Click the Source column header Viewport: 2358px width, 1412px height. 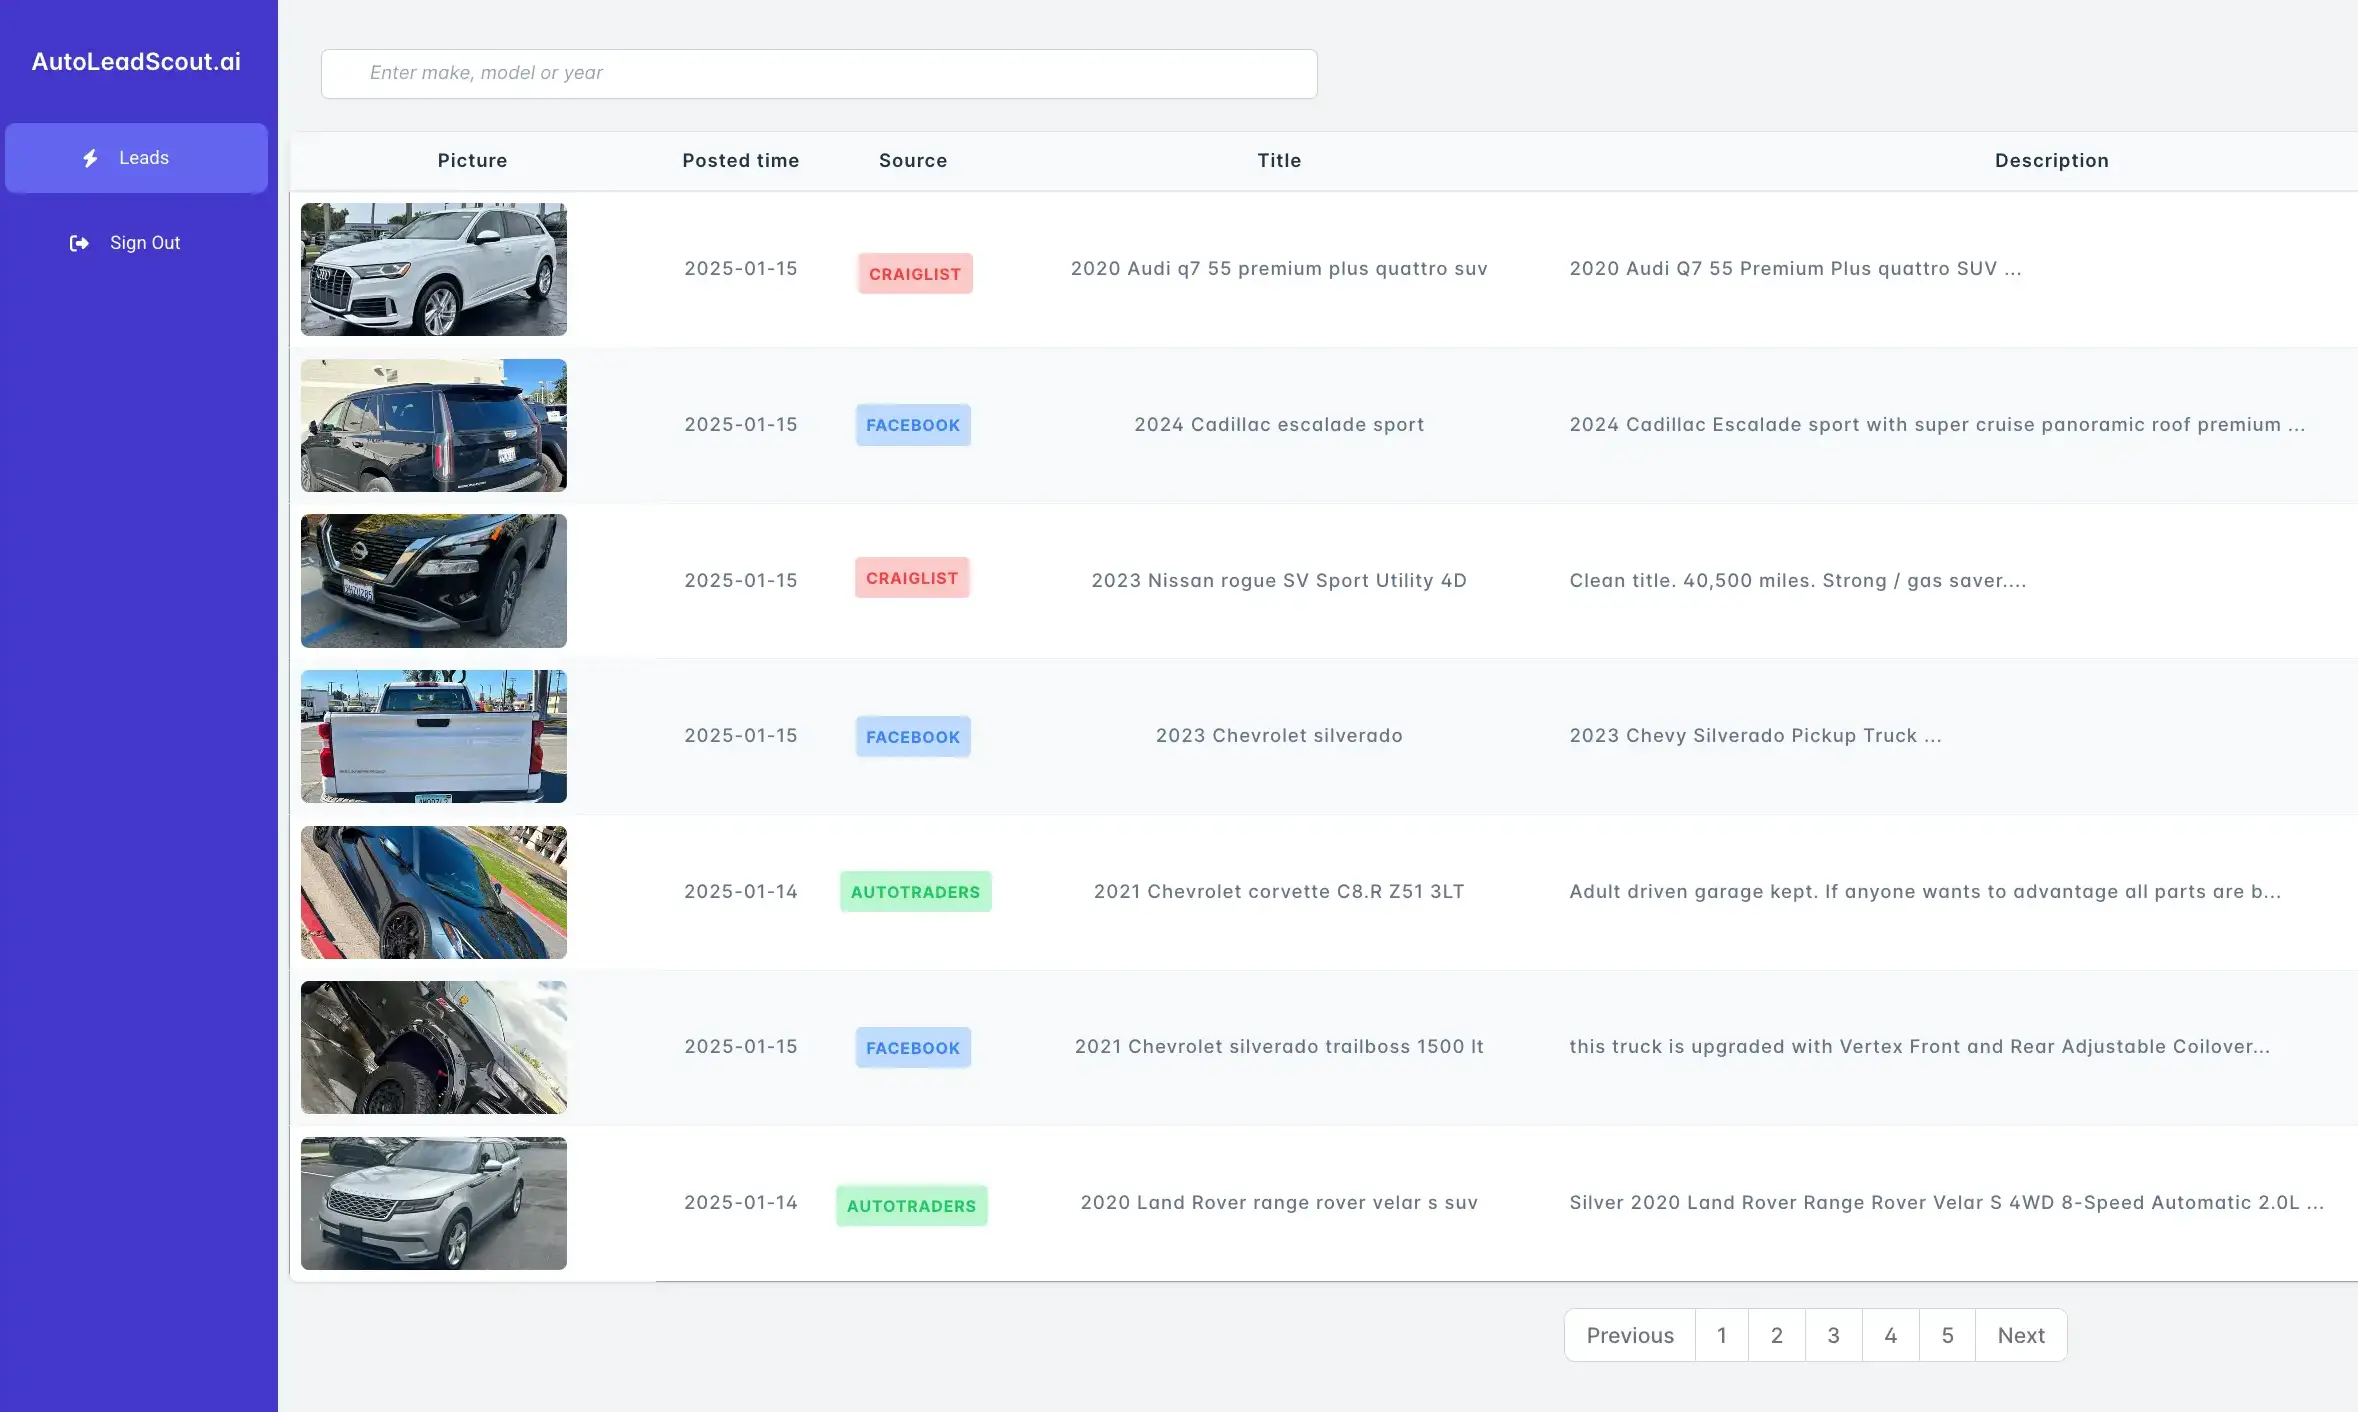pyautogui.click(x=912, y=161)
